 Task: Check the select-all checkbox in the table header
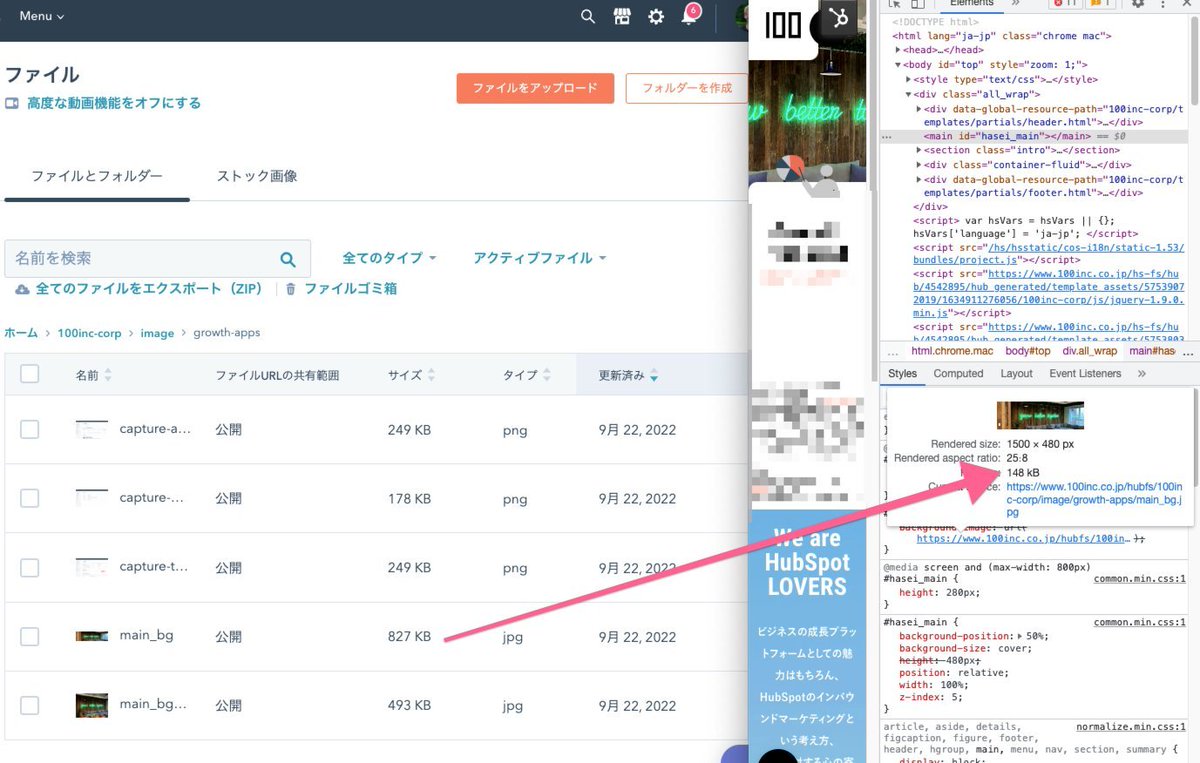(29, 372)
